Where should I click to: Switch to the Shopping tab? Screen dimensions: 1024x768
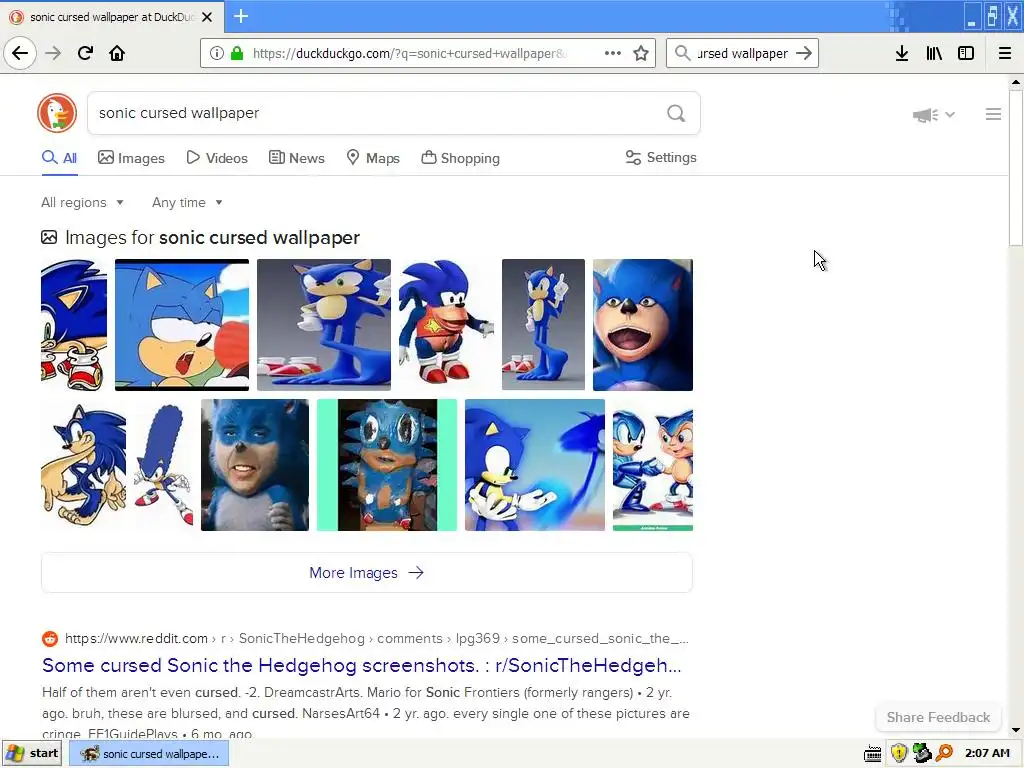460,158
